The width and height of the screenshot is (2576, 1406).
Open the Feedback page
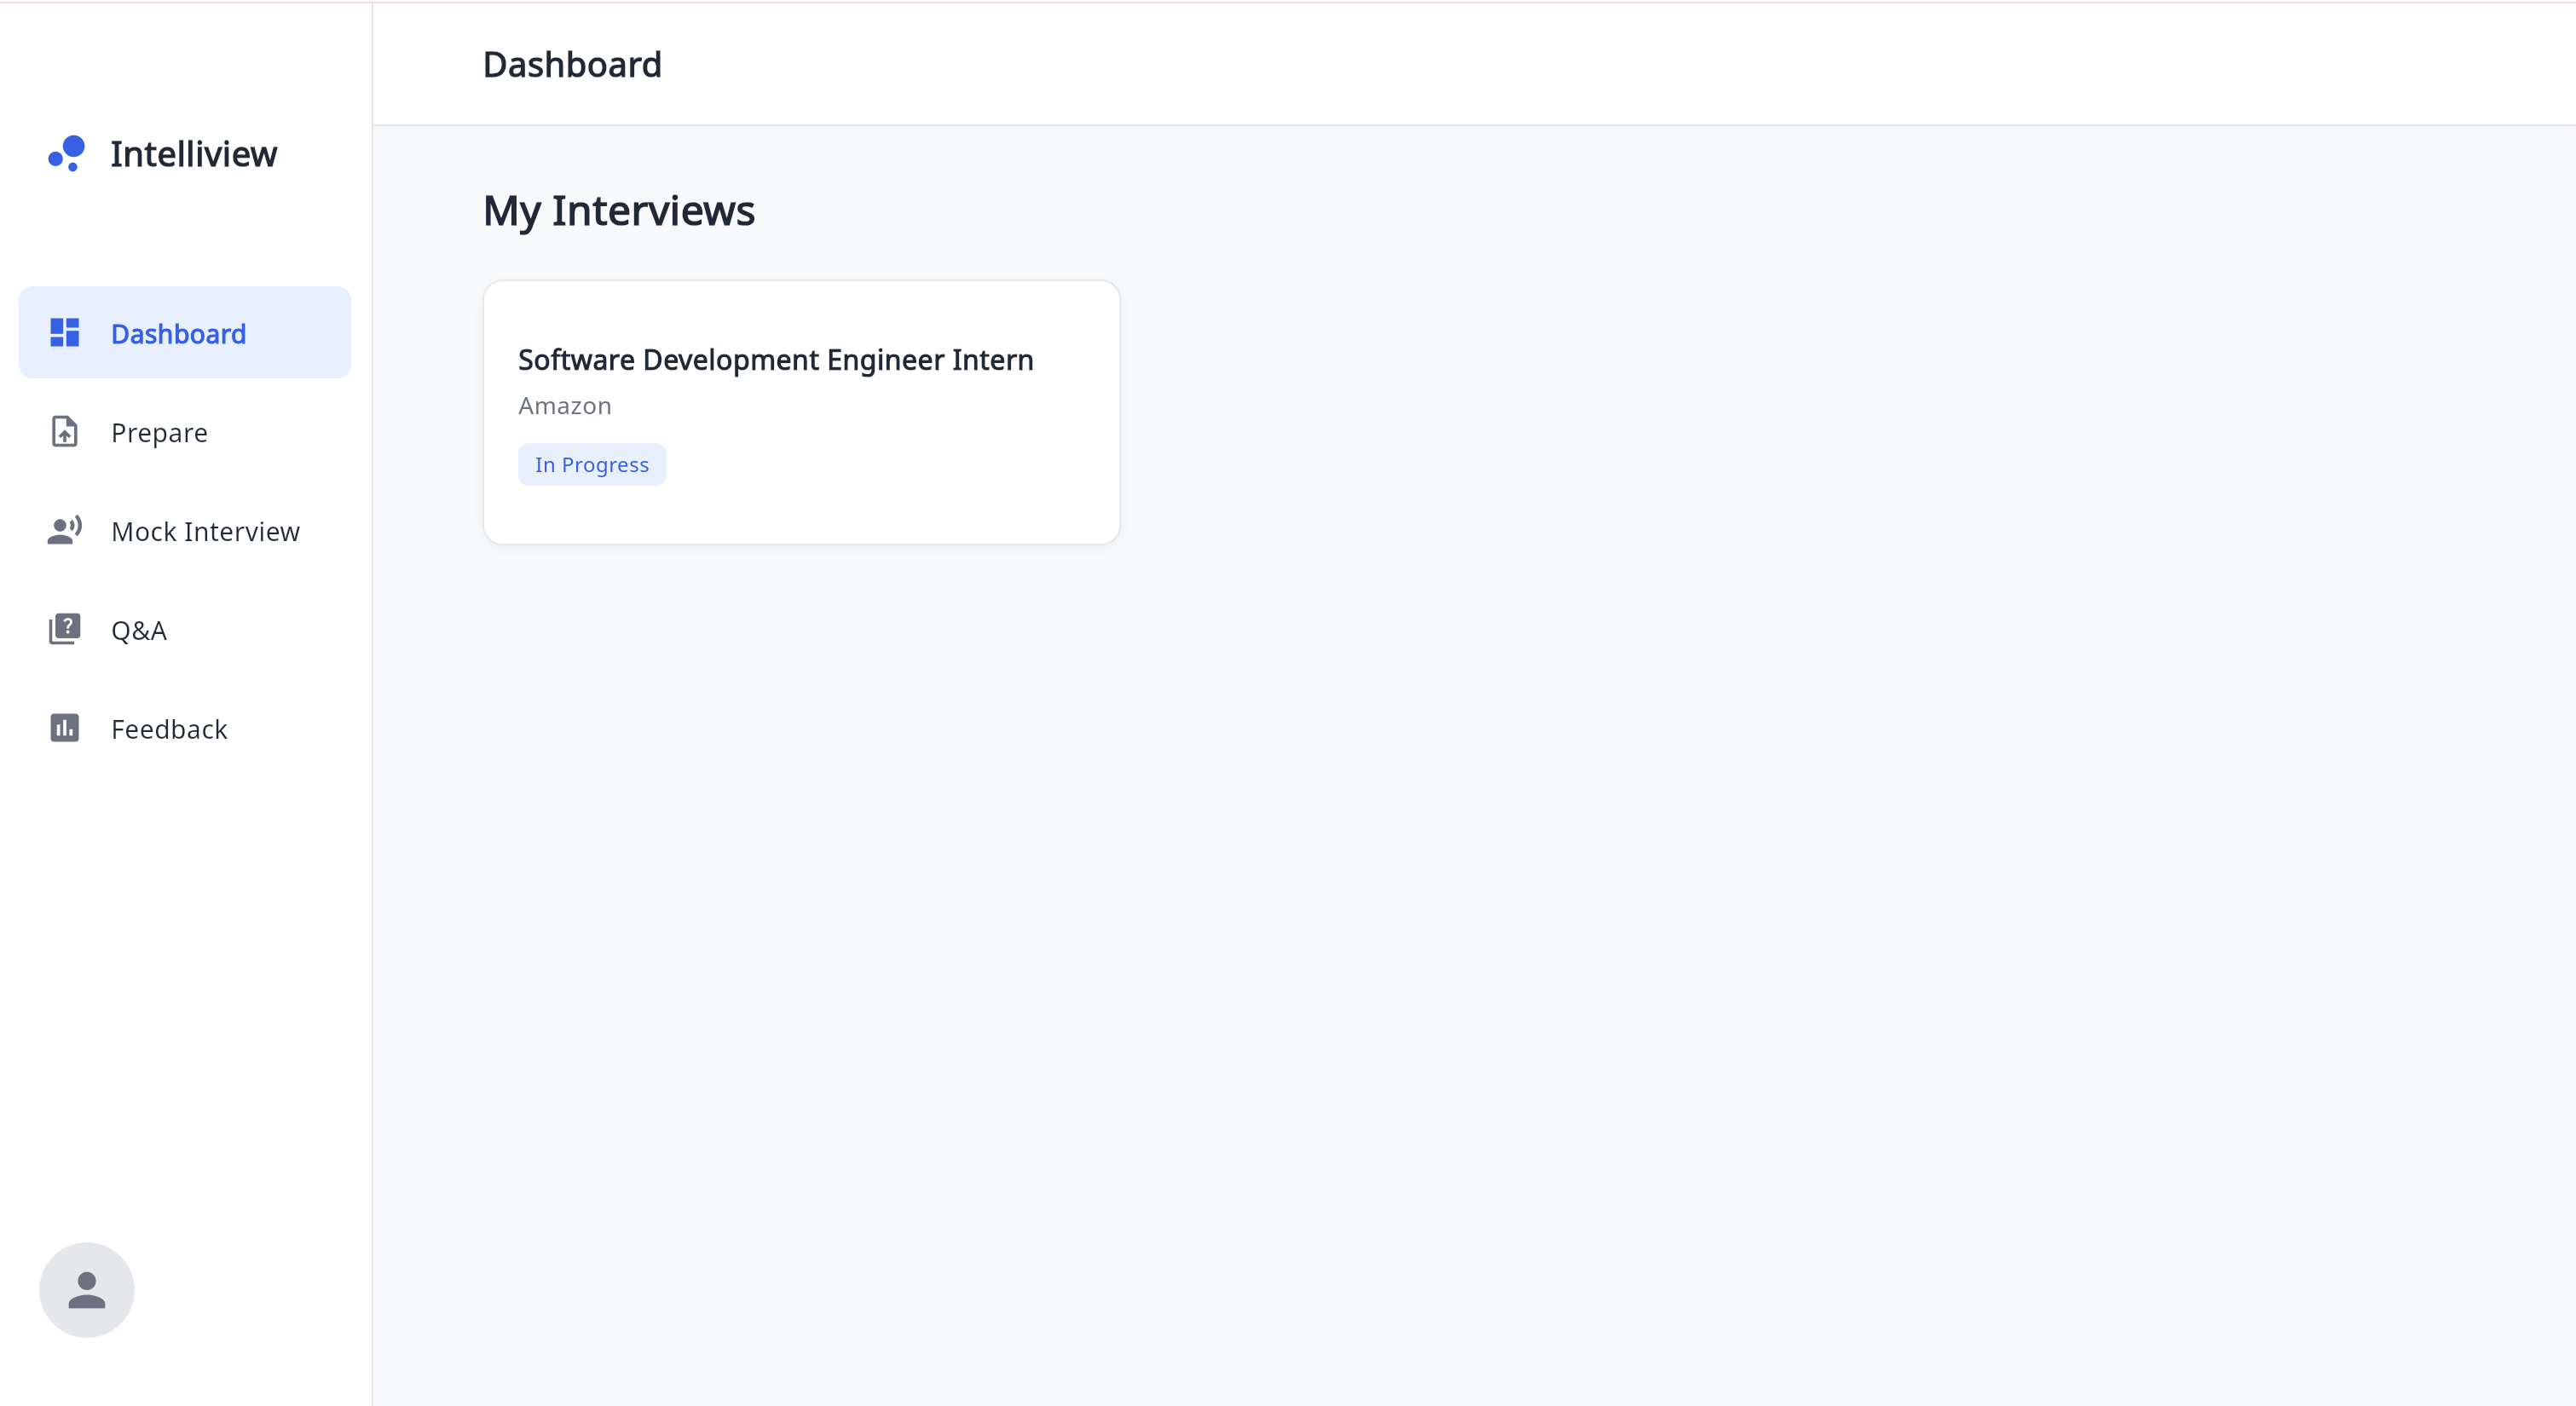pos(169,730)
